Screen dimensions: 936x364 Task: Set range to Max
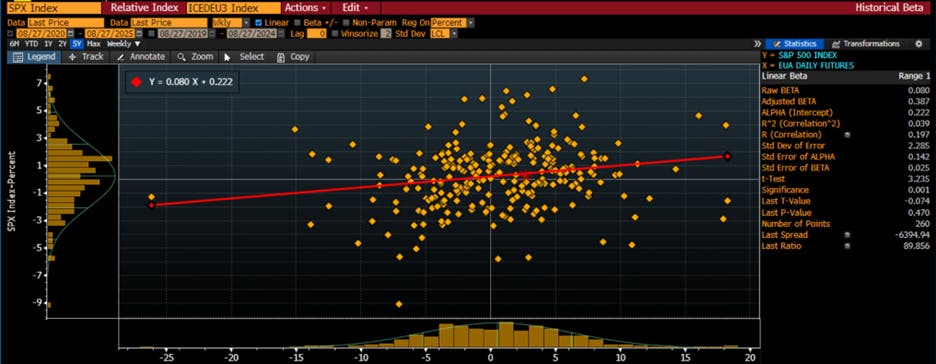[94, 44]
